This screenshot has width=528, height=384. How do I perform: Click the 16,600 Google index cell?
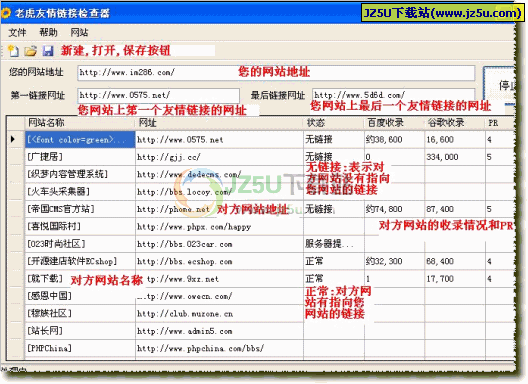click(x=455, y=139)
